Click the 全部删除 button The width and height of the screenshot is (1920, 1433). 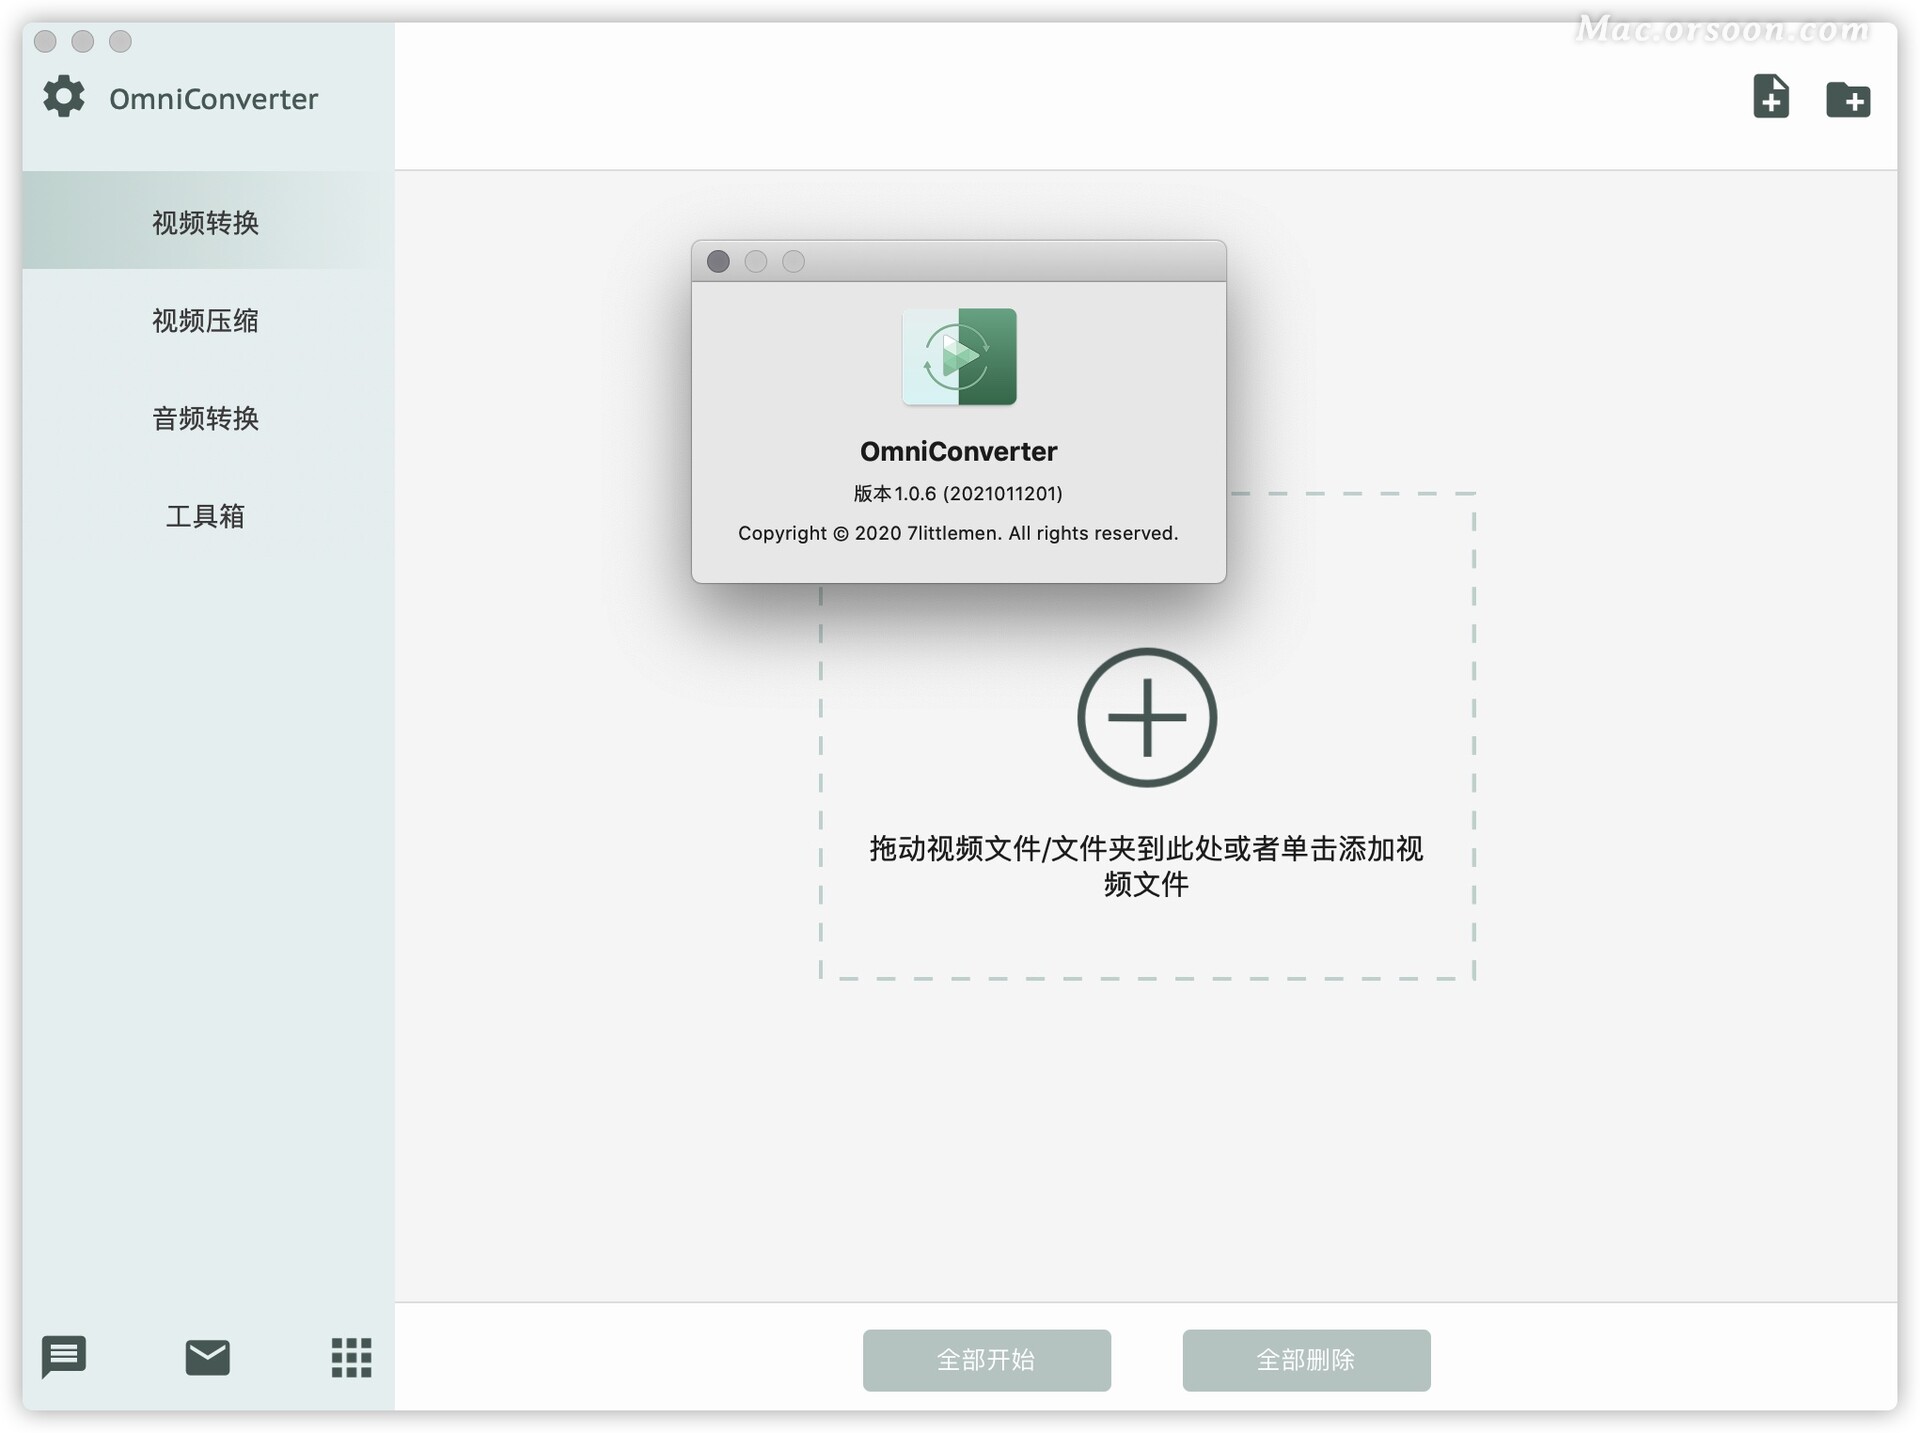pos(1306,1359)
